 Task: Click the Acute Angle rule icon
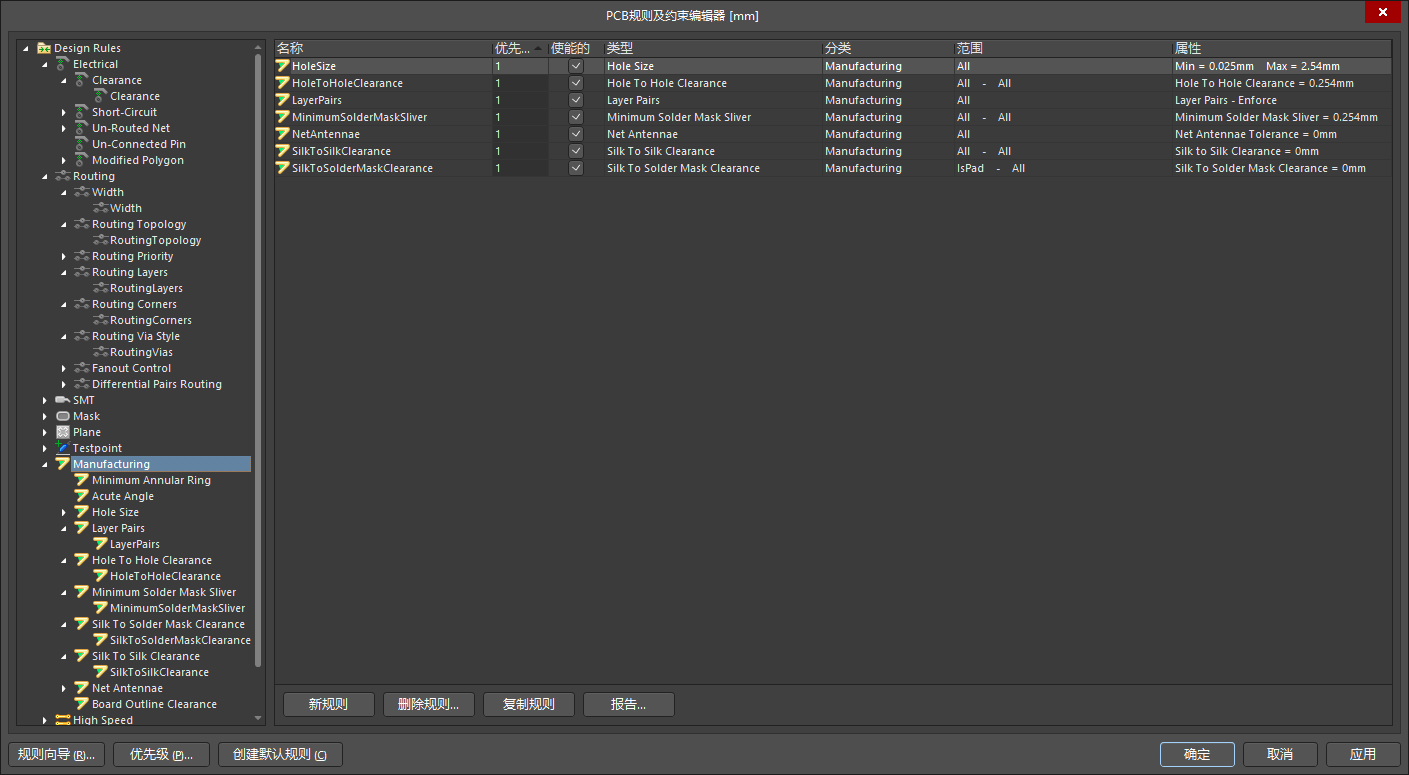82,496
